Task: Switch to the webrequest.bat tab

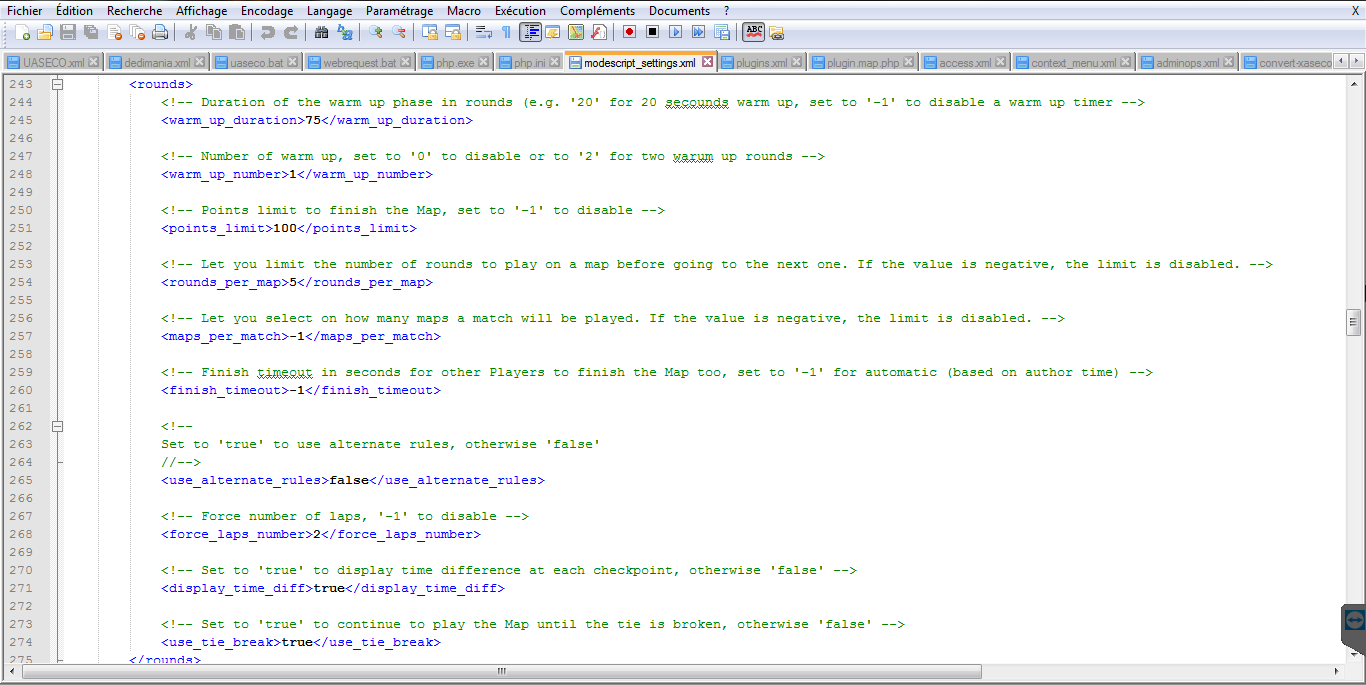Action: (x=360, y=62)
